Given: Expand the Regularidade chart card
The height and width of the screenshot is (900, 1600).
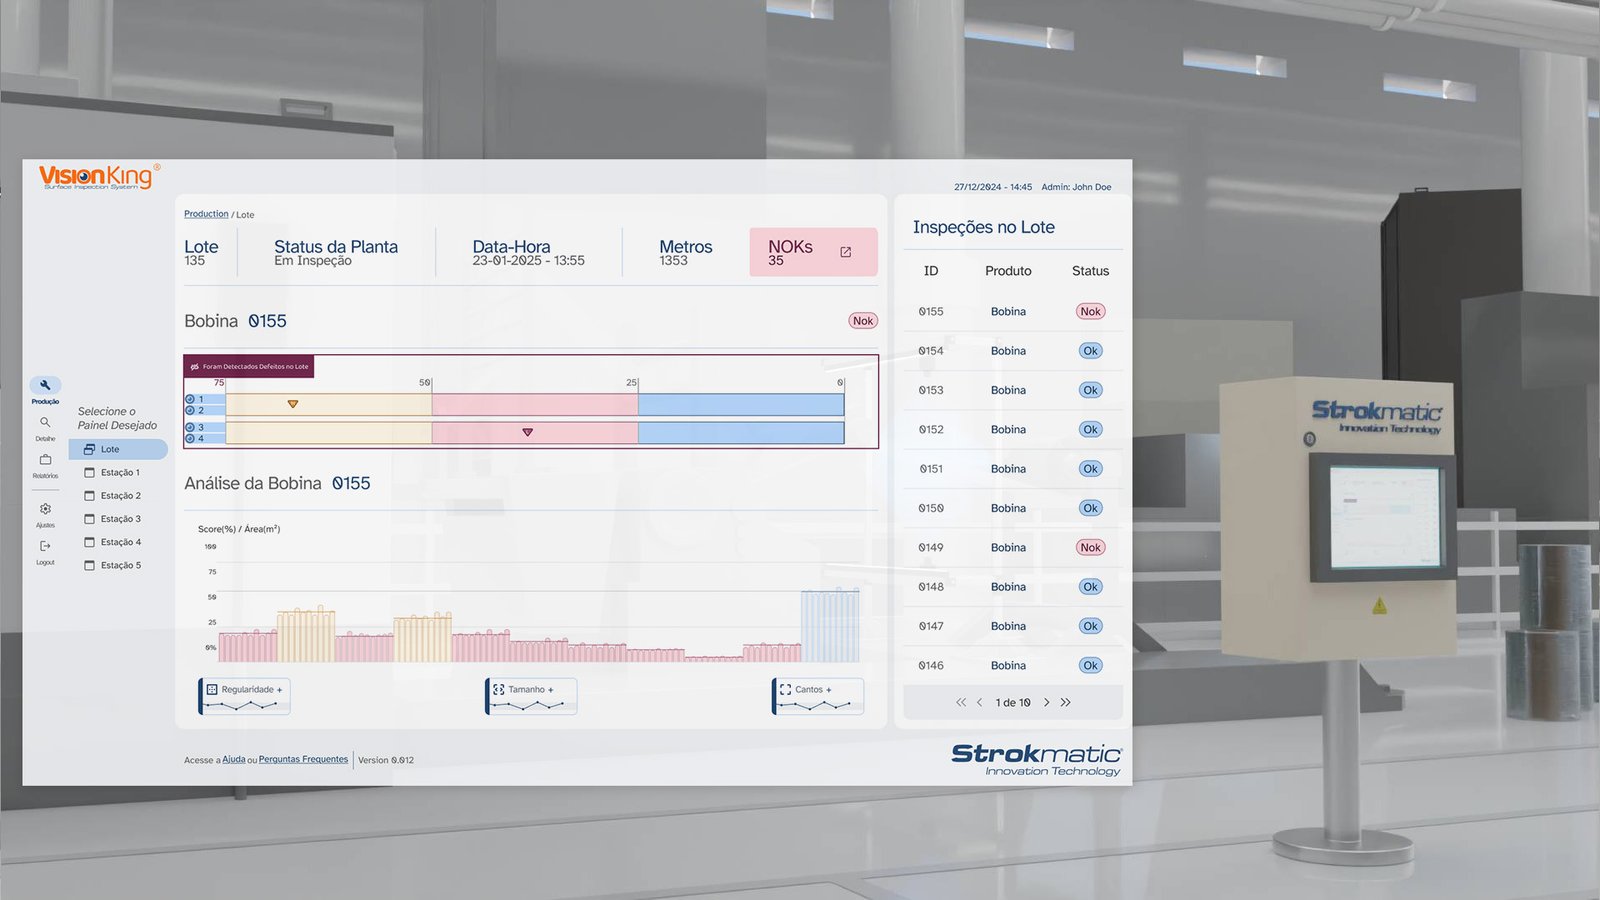Looking at the screenshot, I should point(246,695).
